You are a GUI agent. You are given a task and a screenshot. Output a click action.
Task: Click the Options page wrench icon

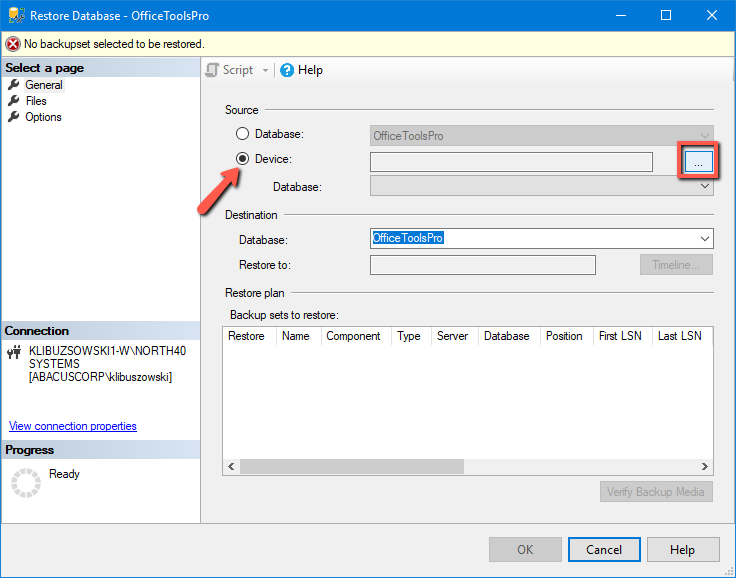[14, 116]
